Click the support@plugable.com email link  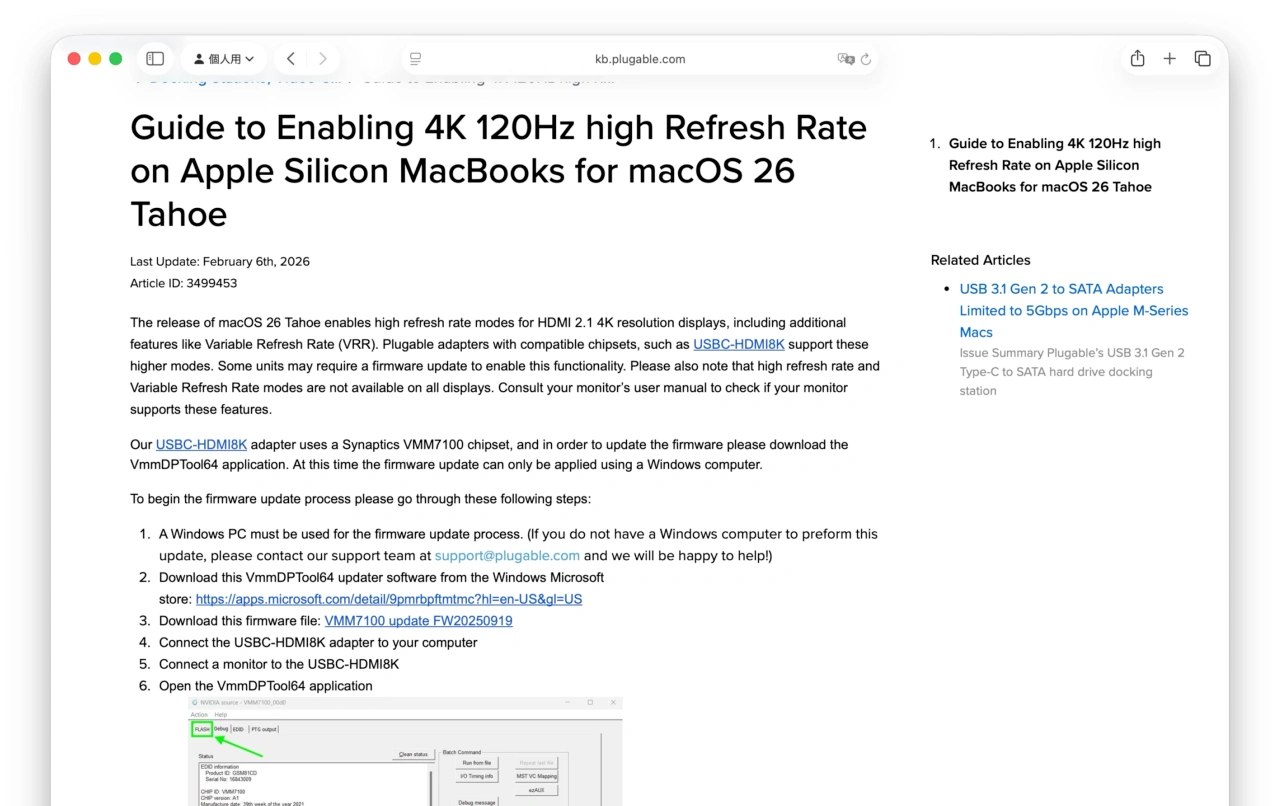507,555
